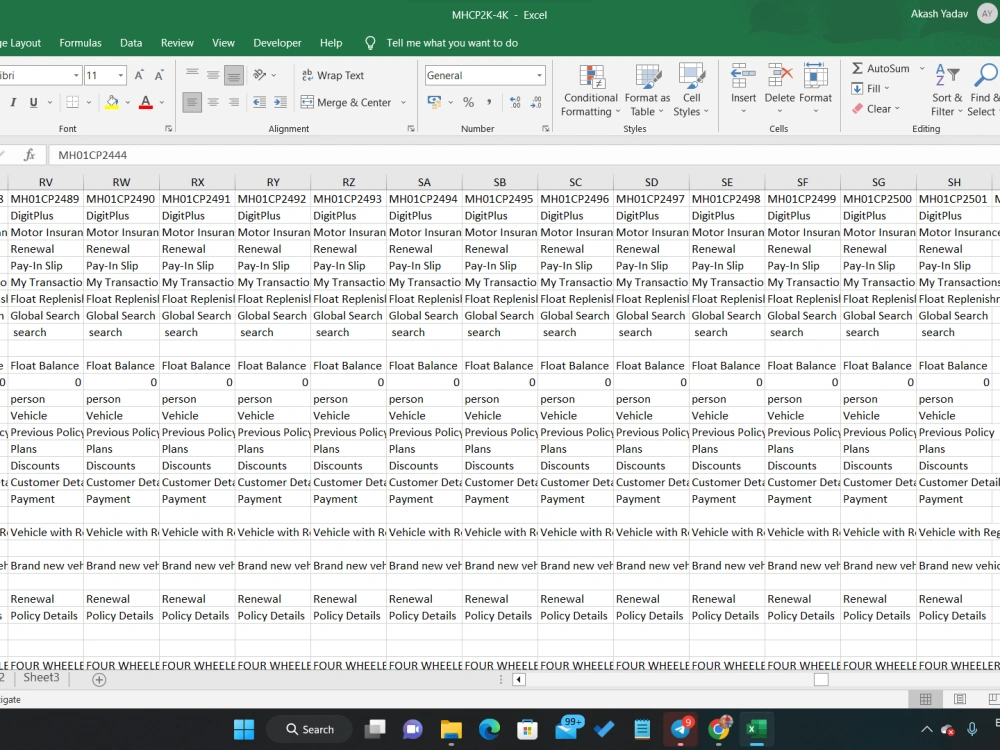Viewport: 1000px width, 750px height.
Task: Center cell text horizontally
Action: pos(213,102)
